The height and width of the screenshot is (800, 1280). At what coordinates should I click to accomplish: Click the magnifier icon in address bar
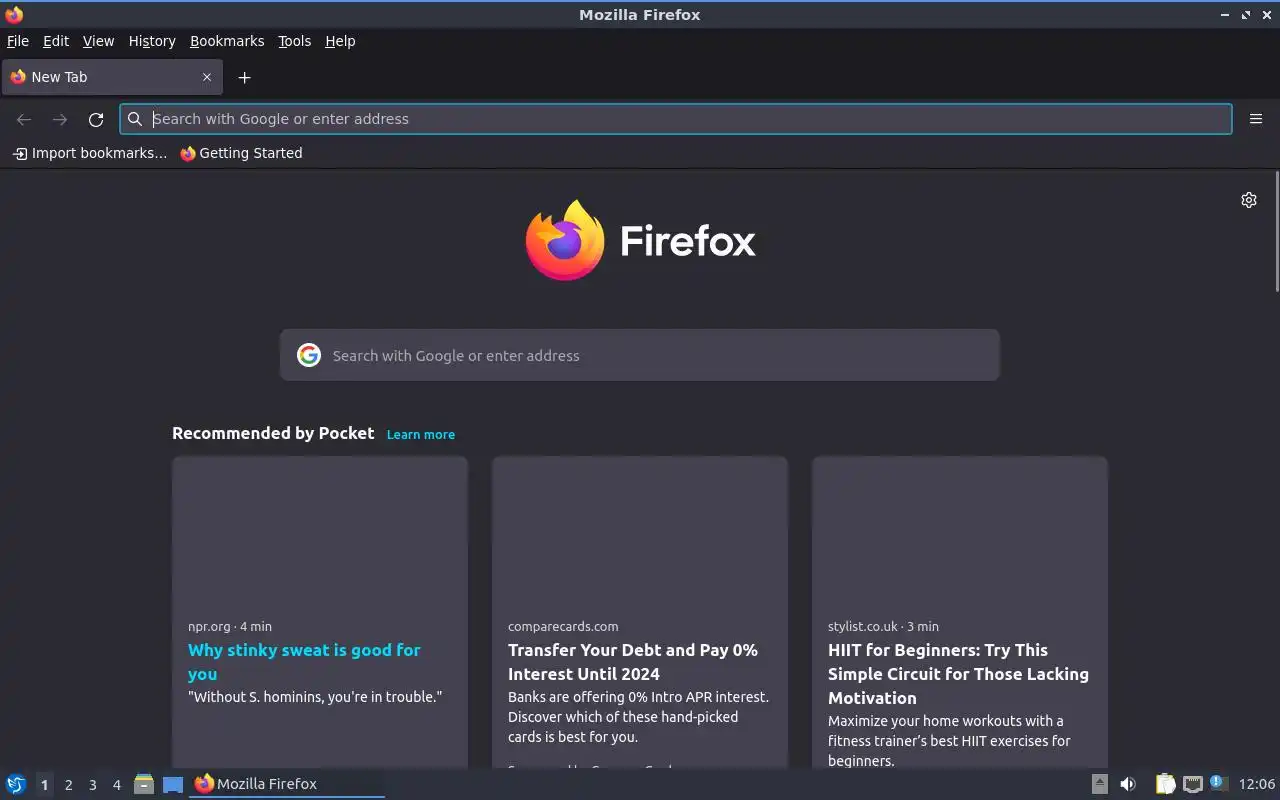(135, 119)
